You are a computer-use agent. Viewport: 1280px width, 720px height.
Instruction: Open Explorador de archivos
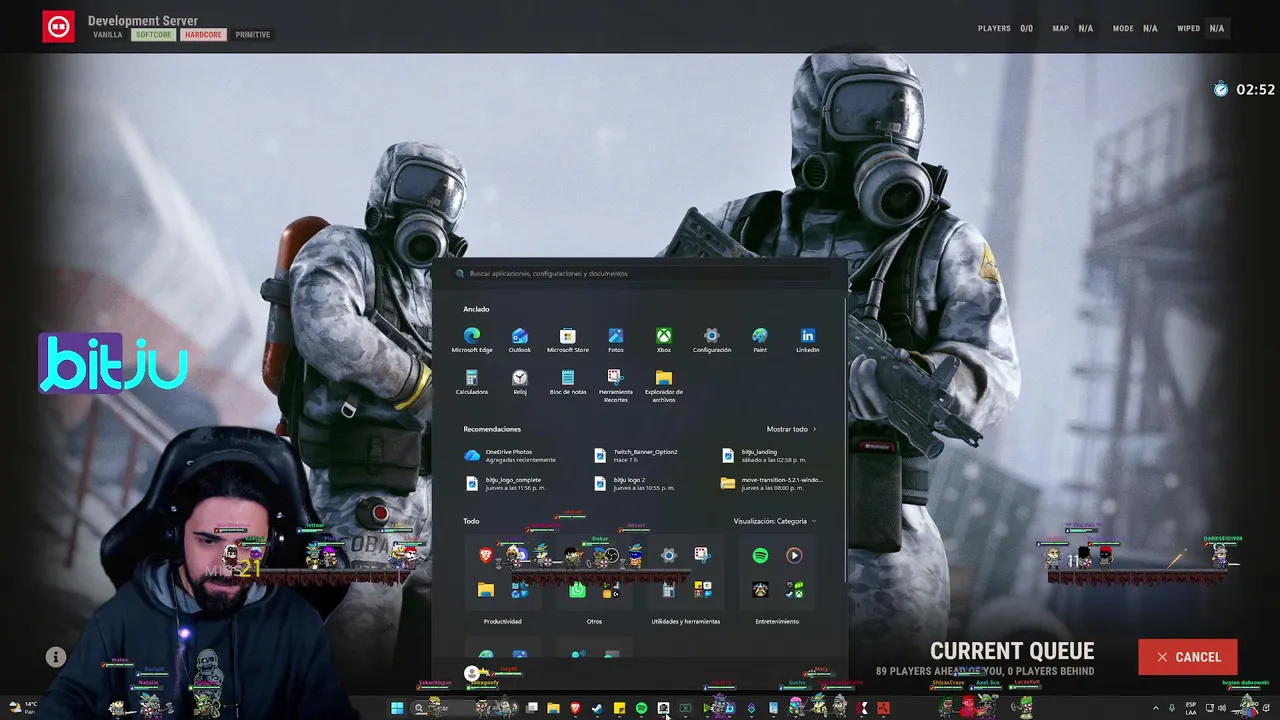[664, 386]
